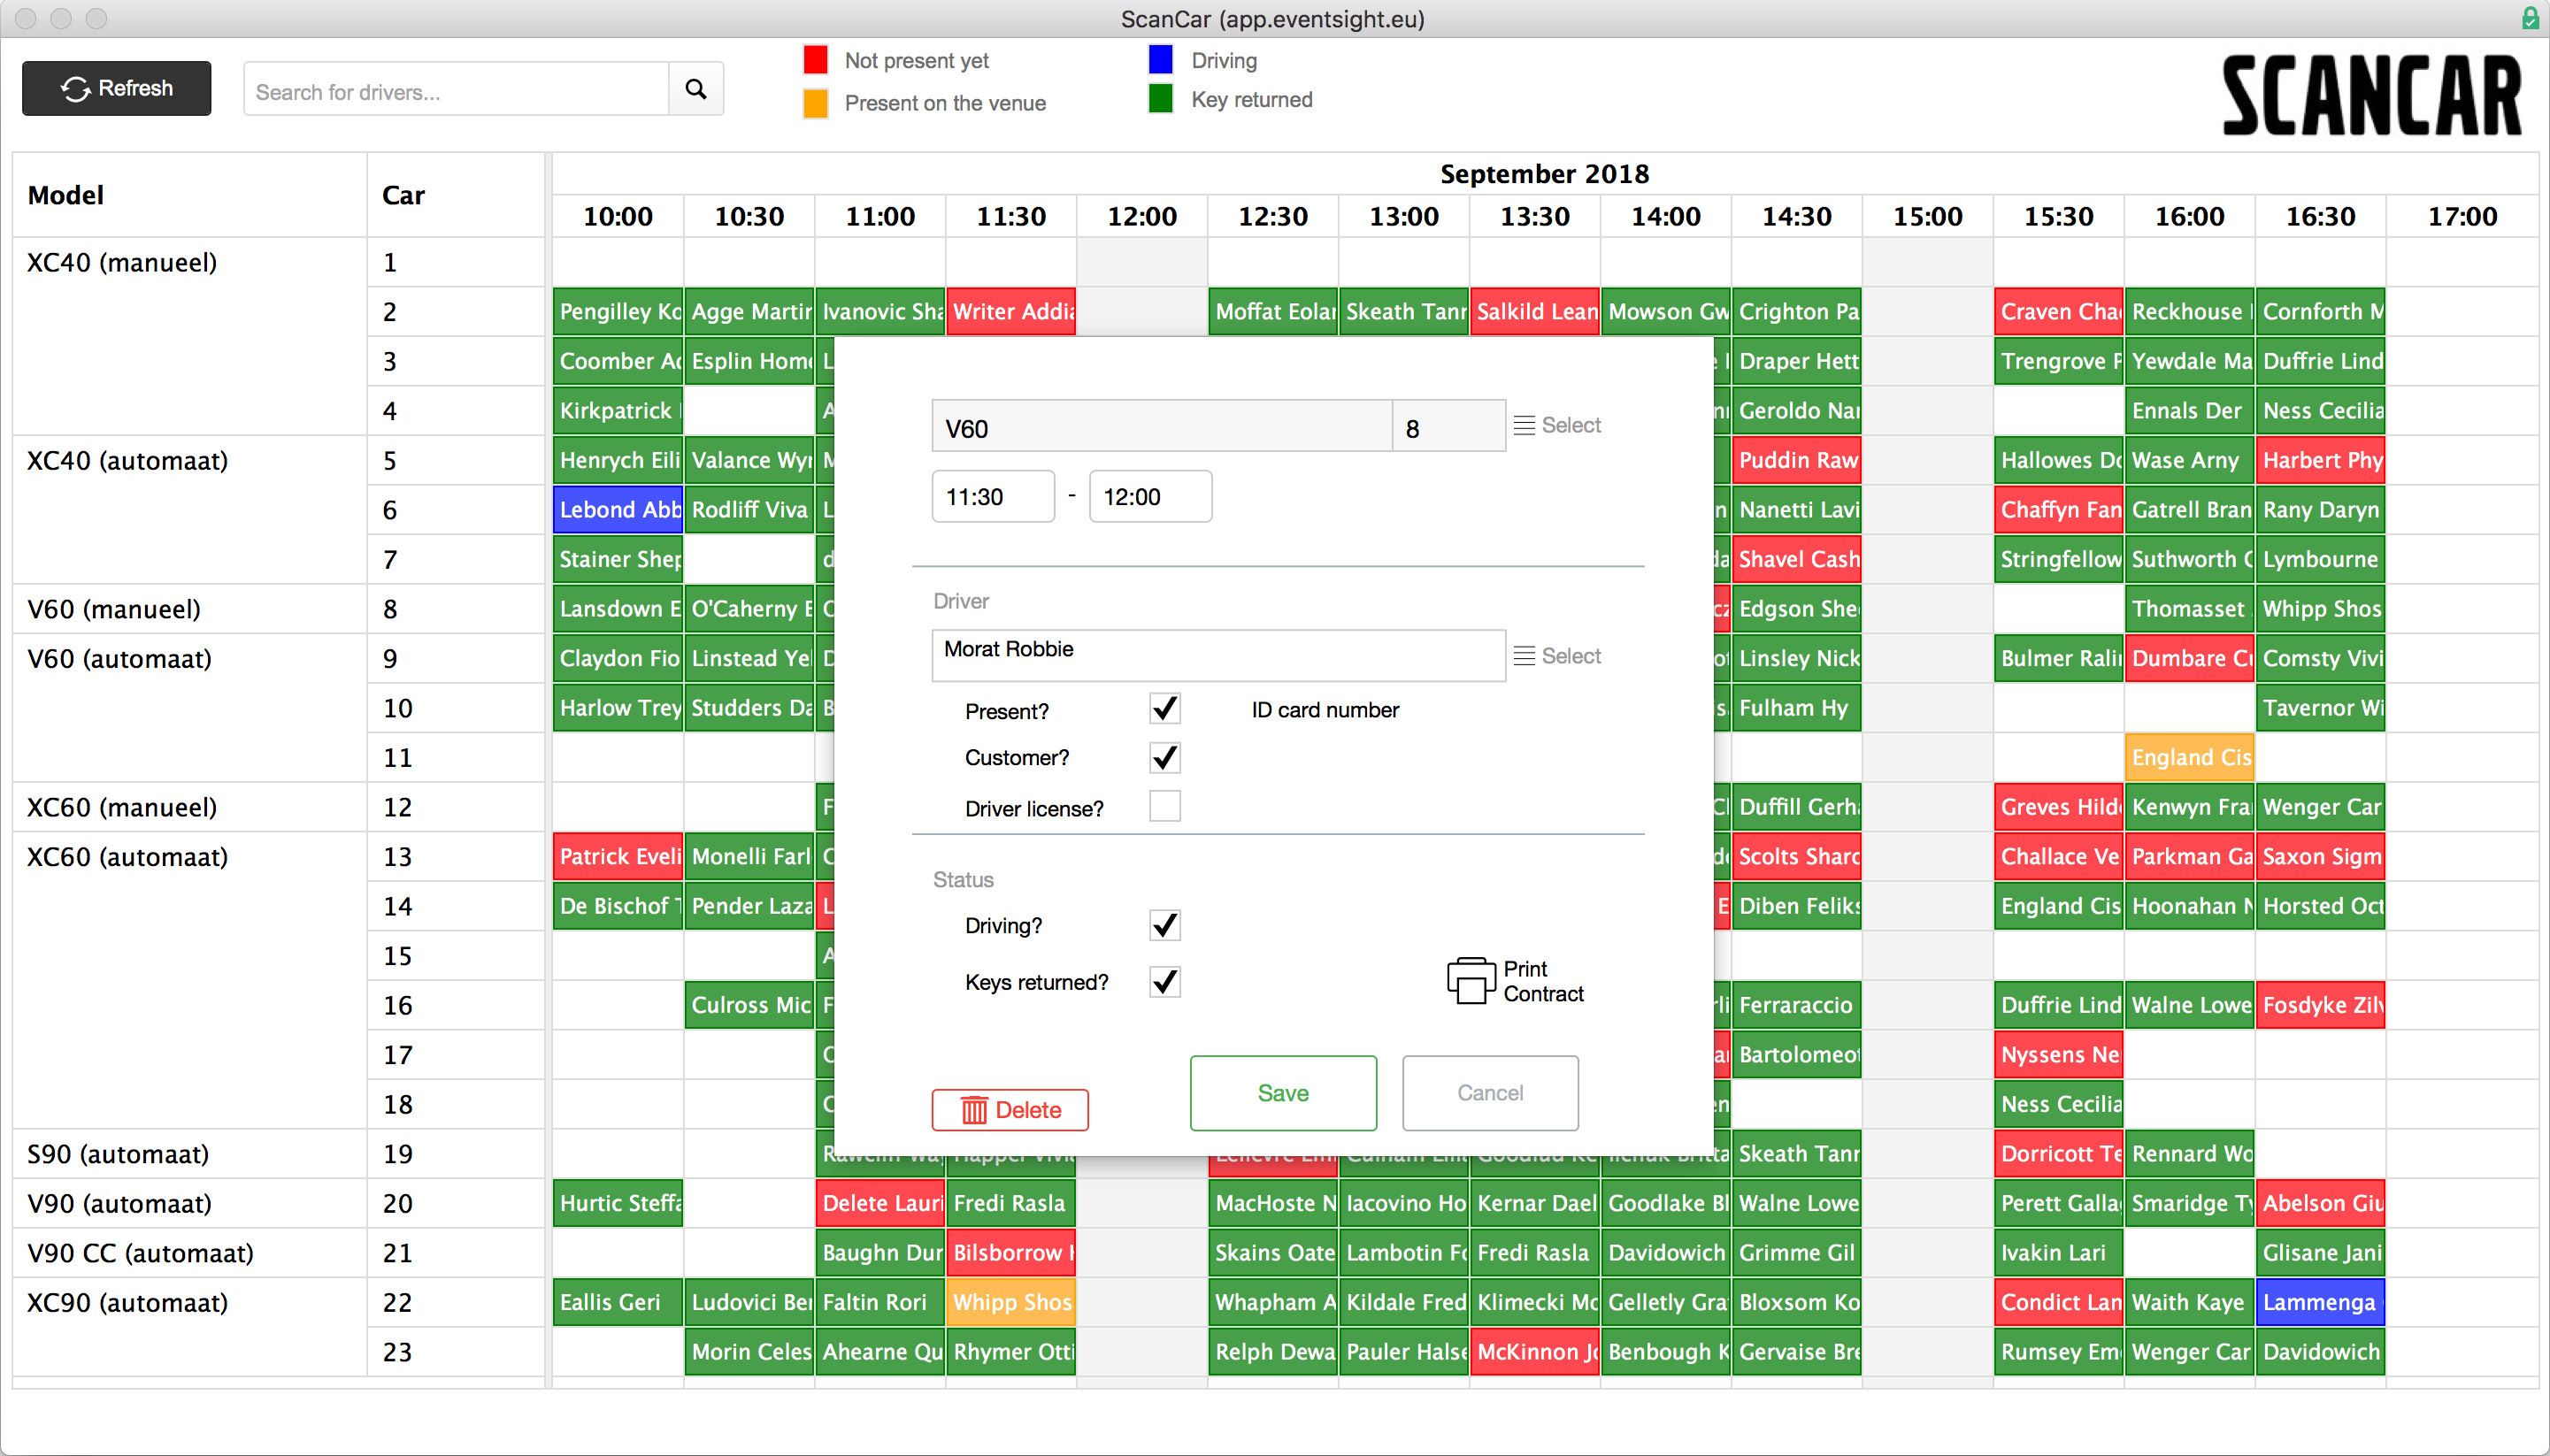This screenshot has width=2550, height=1456.
Task: Click the car number field showing 8
Action: (1449, 426)
